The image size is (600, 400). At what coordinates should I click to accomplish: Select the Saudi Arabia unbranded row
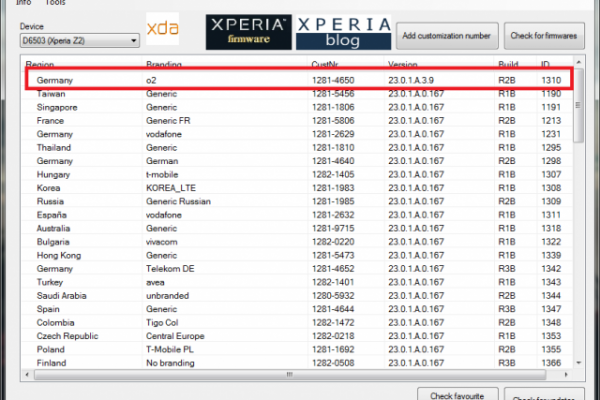tap(298, 296)
